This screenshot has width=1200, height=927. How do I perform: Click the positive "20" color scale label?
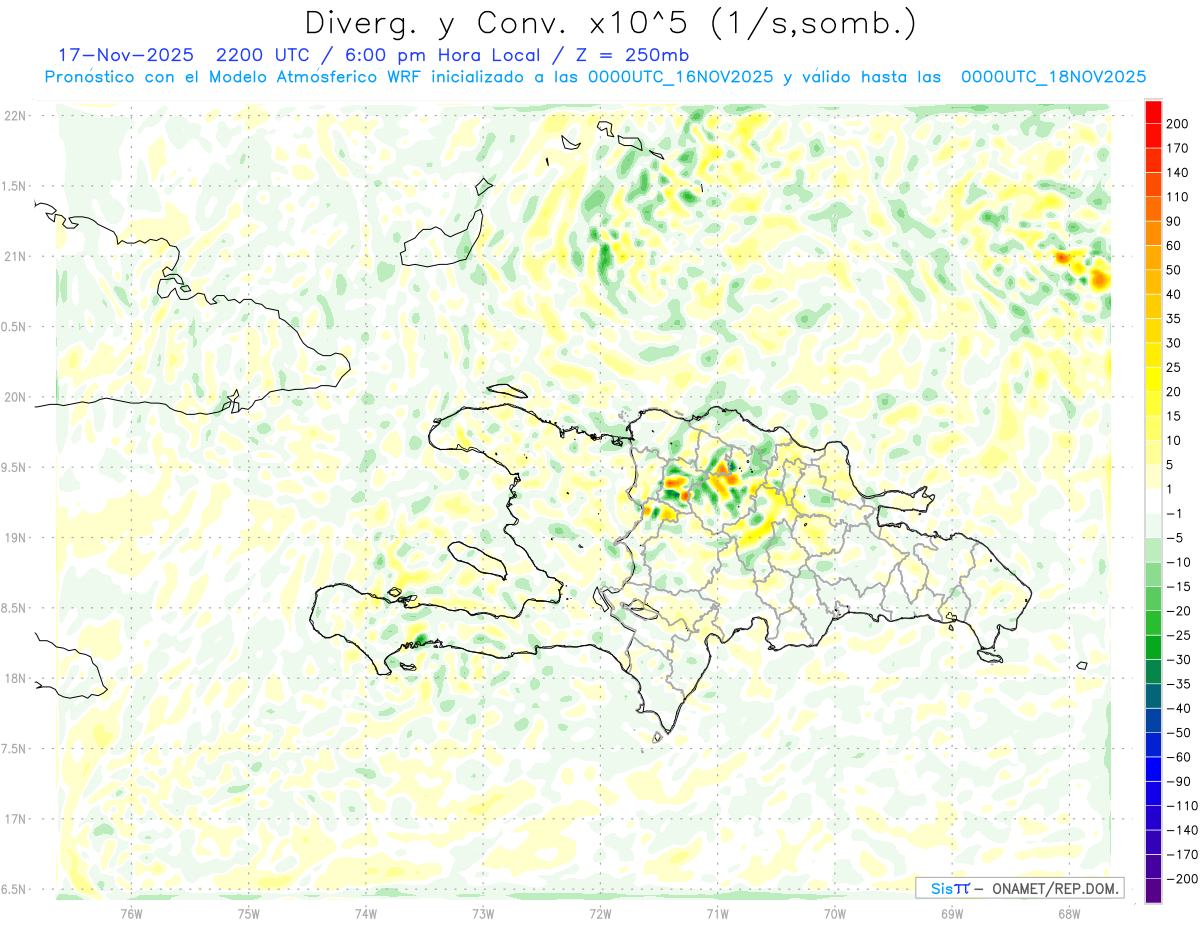pyautogui.click(x=1175, y=392)
